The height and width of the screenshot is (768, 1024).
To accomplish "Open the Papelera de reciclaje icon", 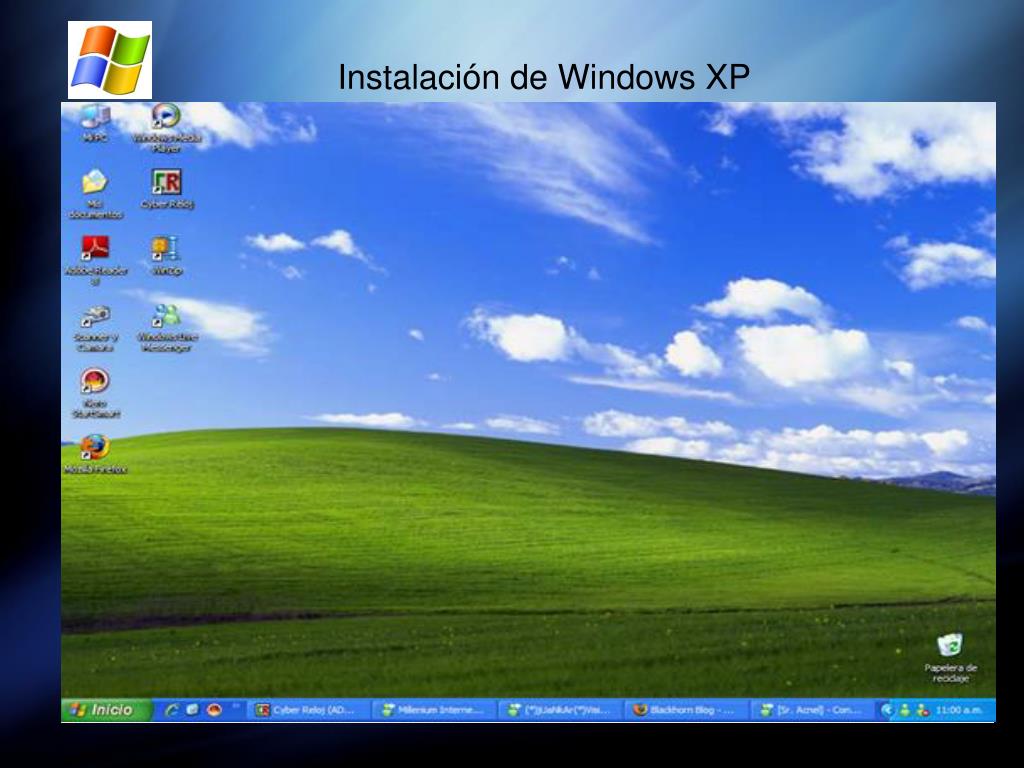I will (950, 658).
